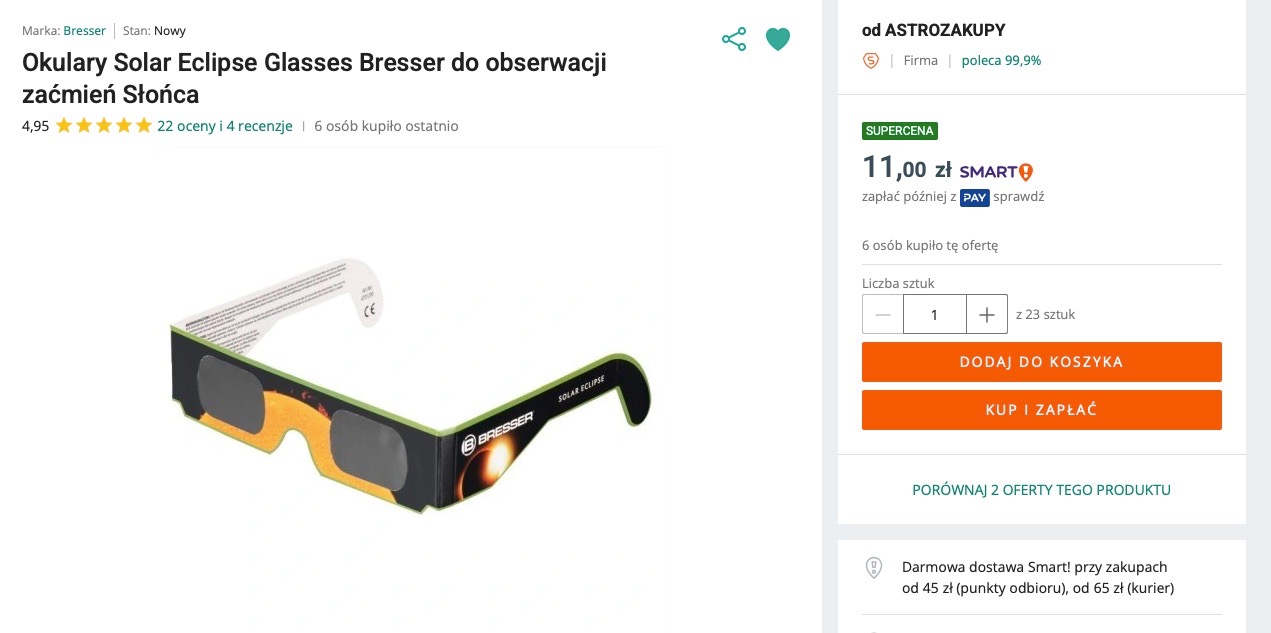Open the Bresser brand link
1271x633 pixels.
(x=84, y=31)
